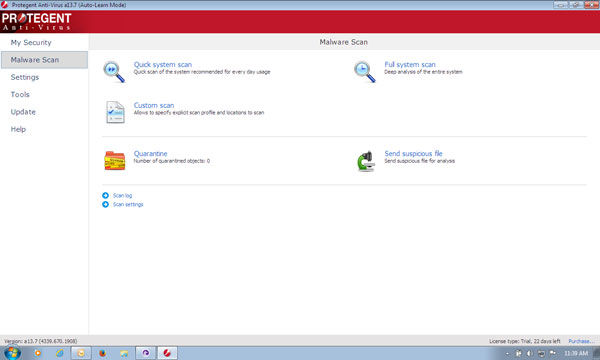This screenshot has width=600, height=360.
Task: Open the Custom scan link
Action: 154,105
